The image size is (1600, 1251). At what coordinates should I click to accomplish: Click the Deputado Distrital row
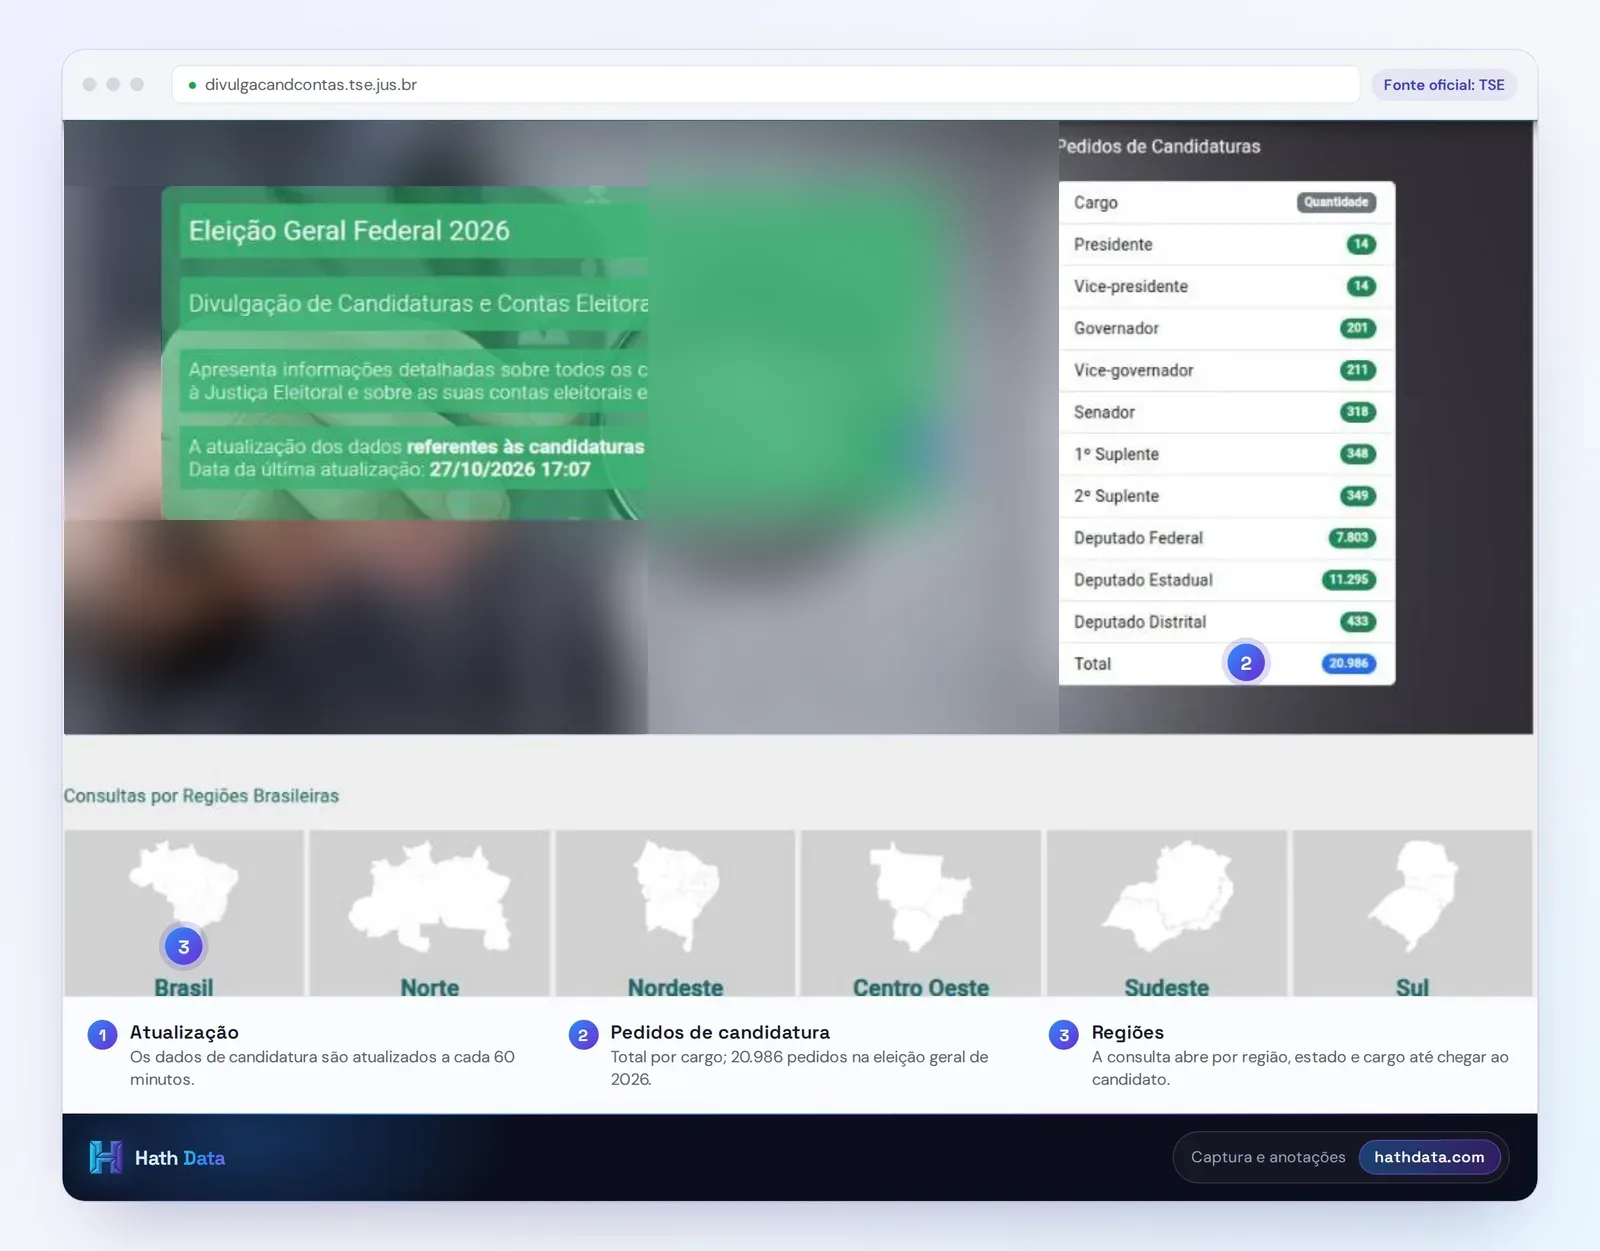1226,622
